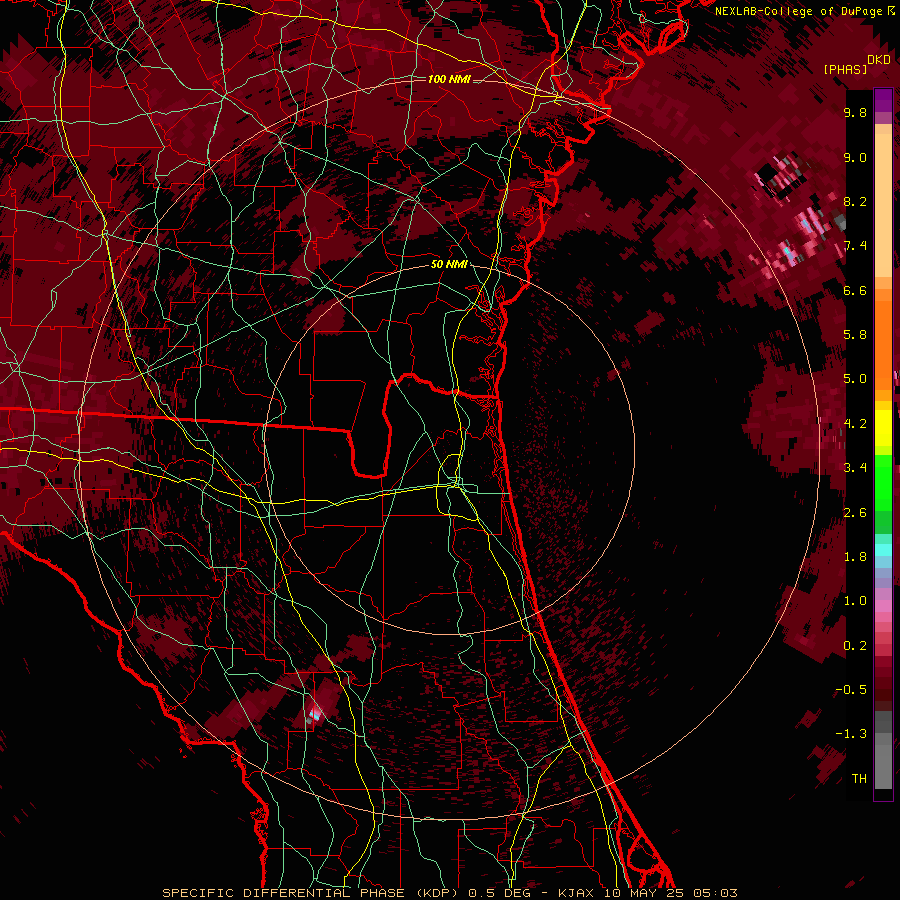The image size is (900, 900).
Task: Click the 50 NMI range ring label
Action: click(x=449, y=265)
